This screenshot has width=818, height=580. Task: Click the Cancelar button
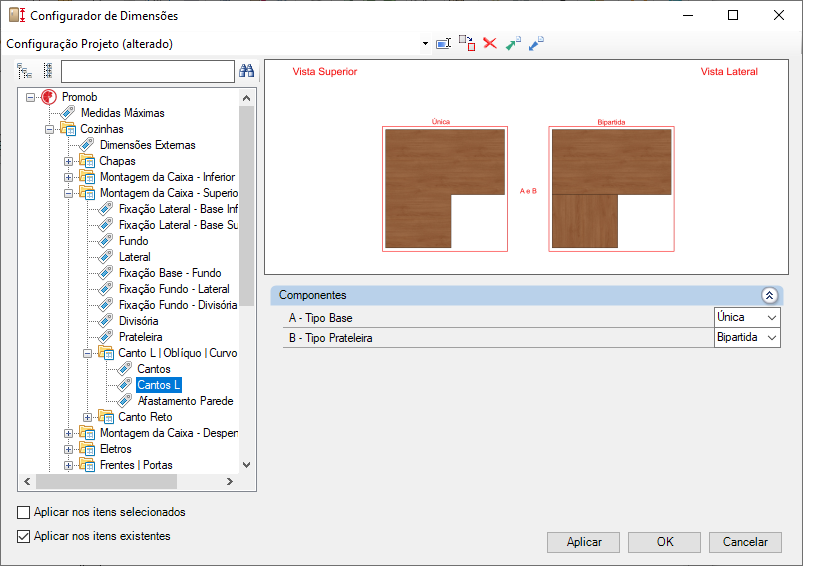click(x=745, y=542)
